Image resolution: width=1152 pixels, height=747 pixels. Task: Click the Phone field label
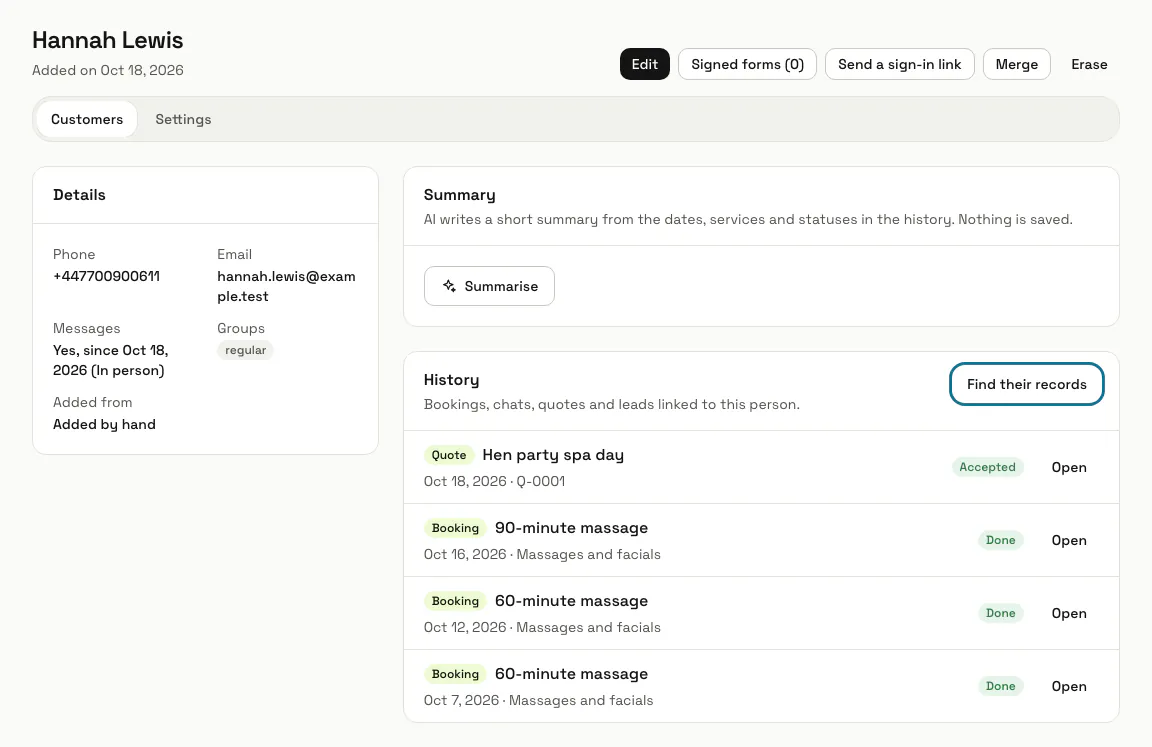pyautogui.click(x=74, y=254)
